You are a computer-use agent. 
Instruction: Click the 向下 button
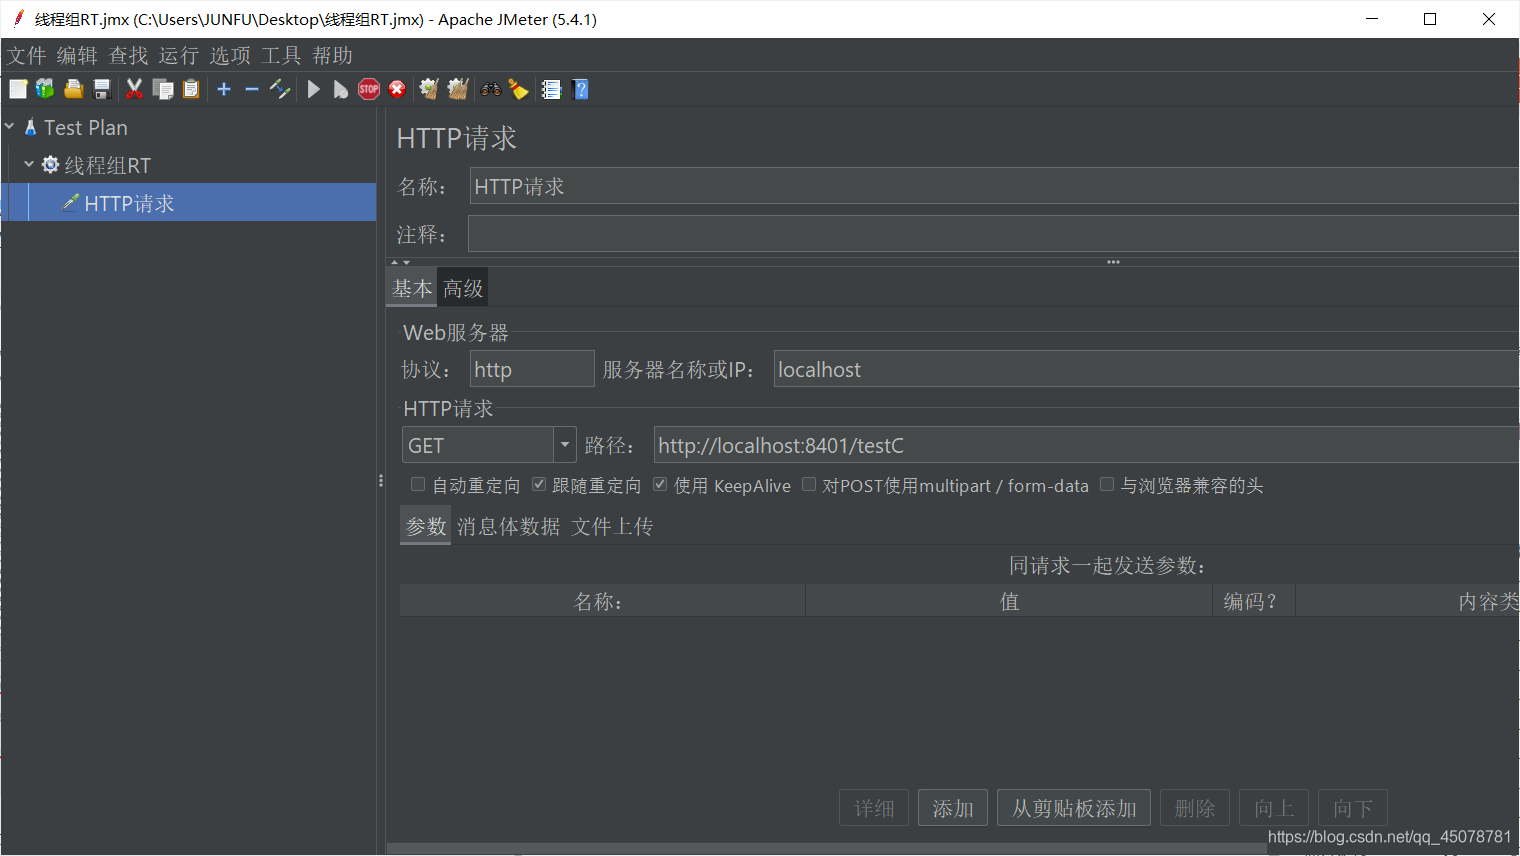tap(1353, 808)
